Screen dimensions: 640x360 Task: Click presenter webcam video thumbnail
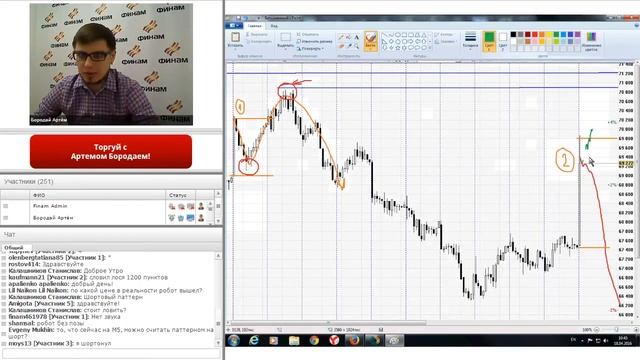(111, 64)
